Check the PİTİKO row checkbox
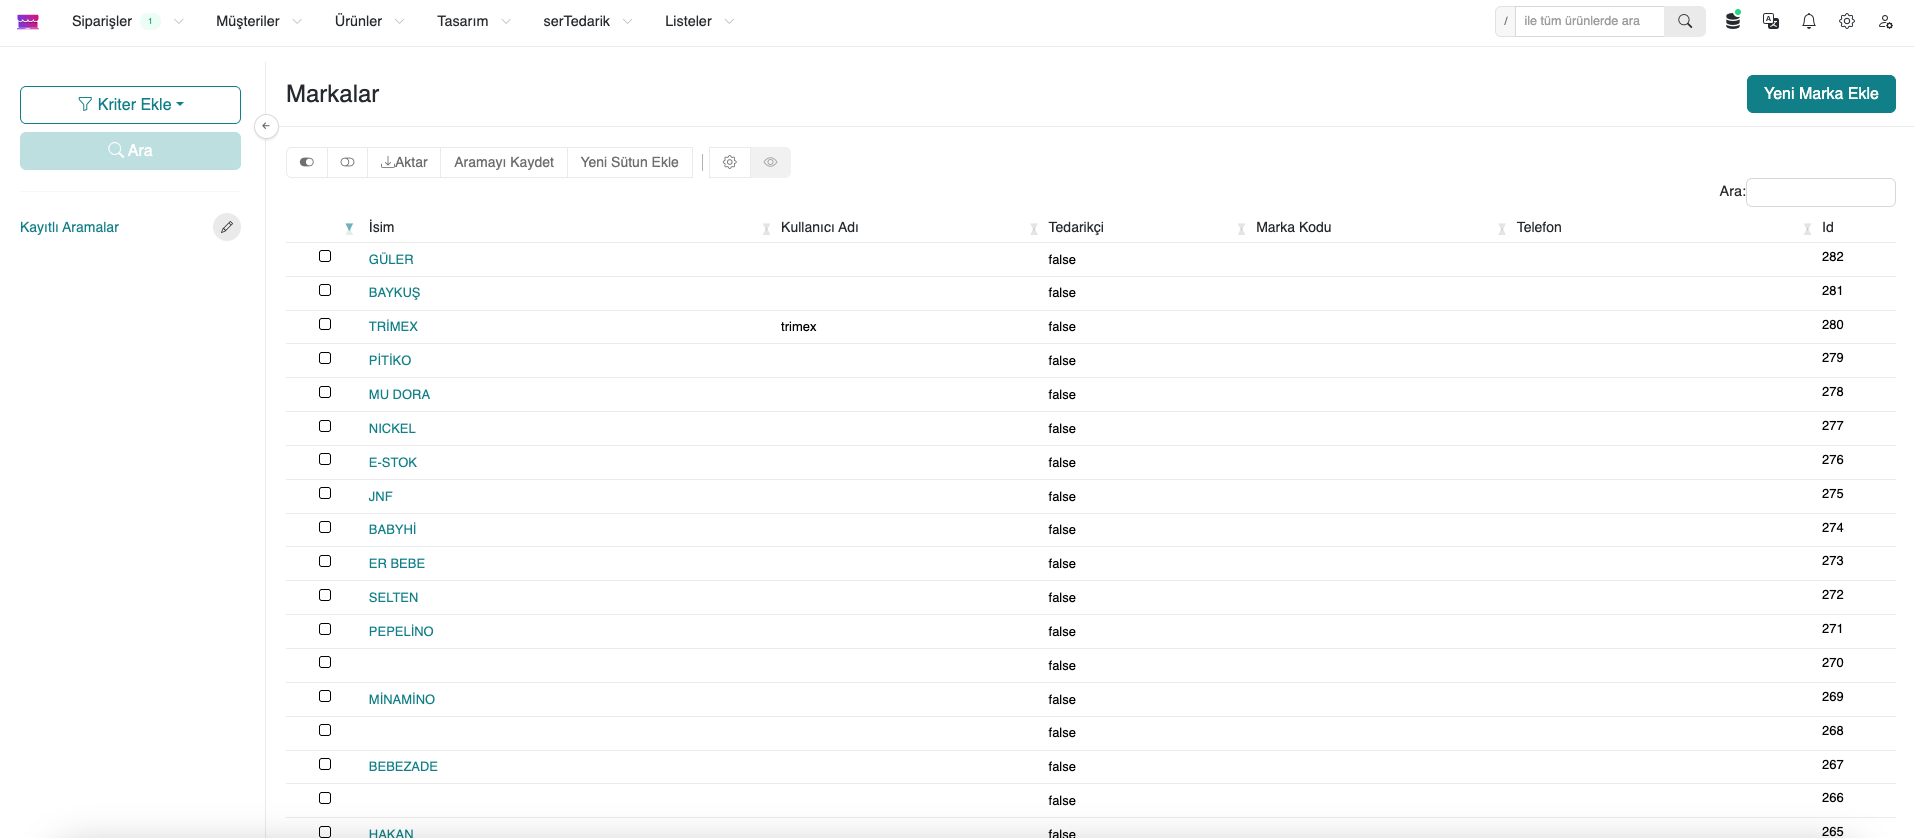The width and height of the screenshot is (1914, 838). [325, 358]
